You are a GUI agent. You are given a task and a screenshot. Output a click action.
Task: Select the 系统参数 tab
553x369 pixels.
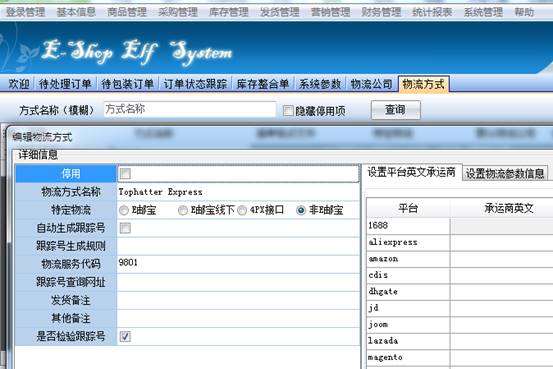click(x=320, y=84)
